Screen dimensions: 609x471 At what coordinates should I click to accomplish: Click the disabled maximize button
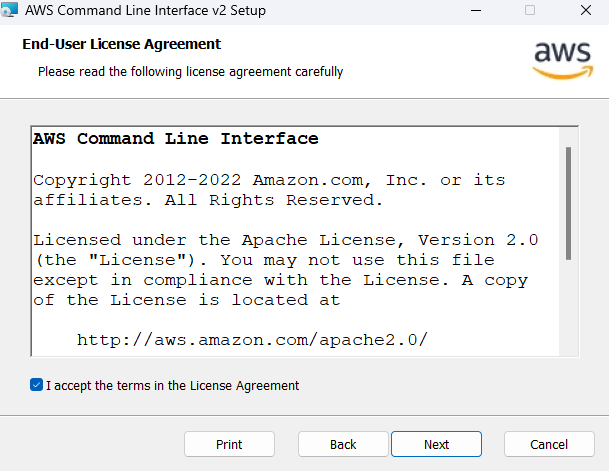tap(530, 10)
